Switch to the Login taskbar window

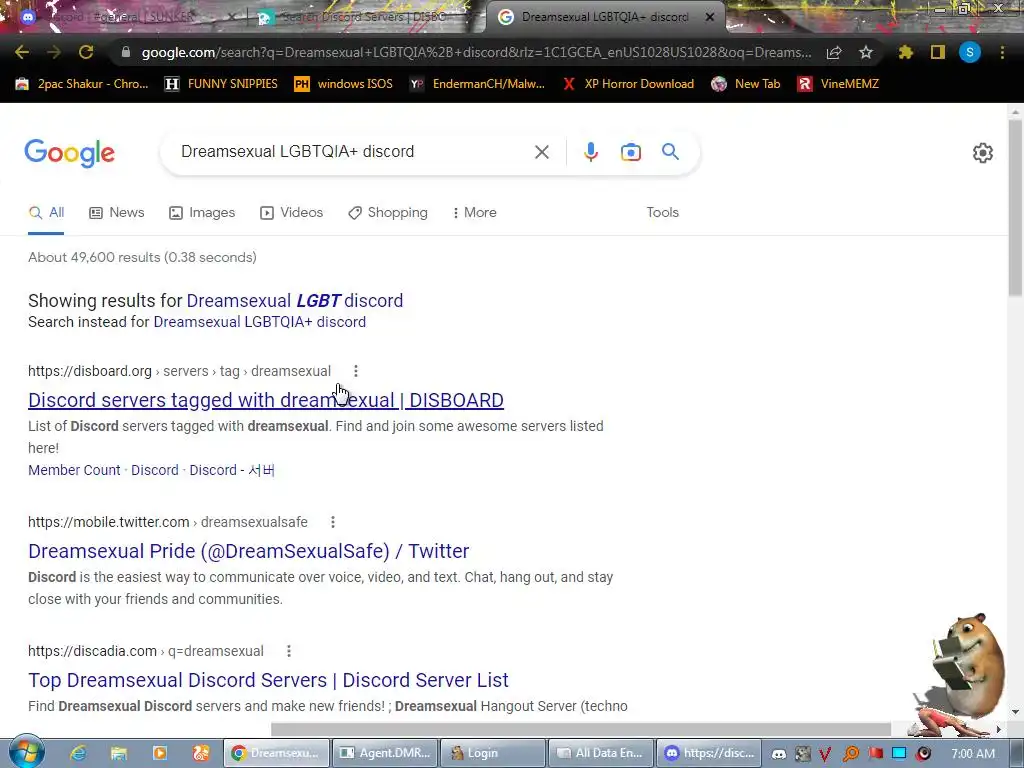493,753
